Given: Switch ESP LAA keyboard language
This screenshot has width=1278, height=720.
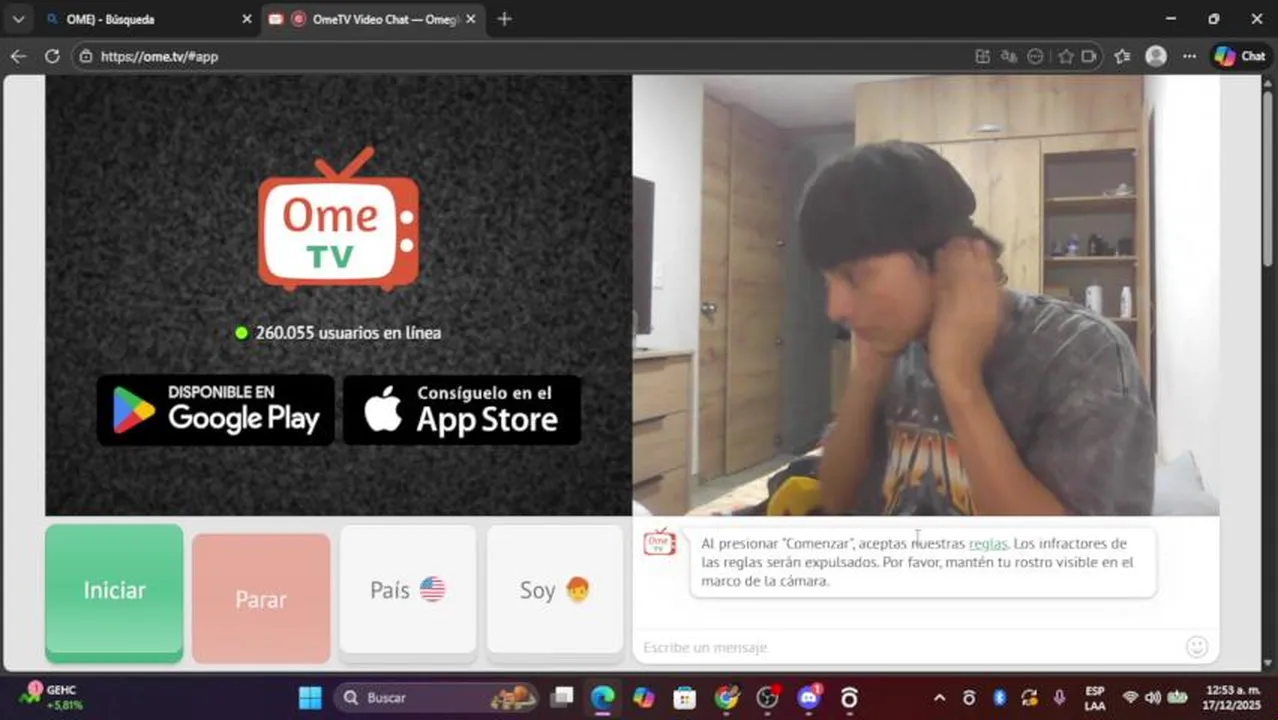Looking at the screenshot, I should [1095, 698].
